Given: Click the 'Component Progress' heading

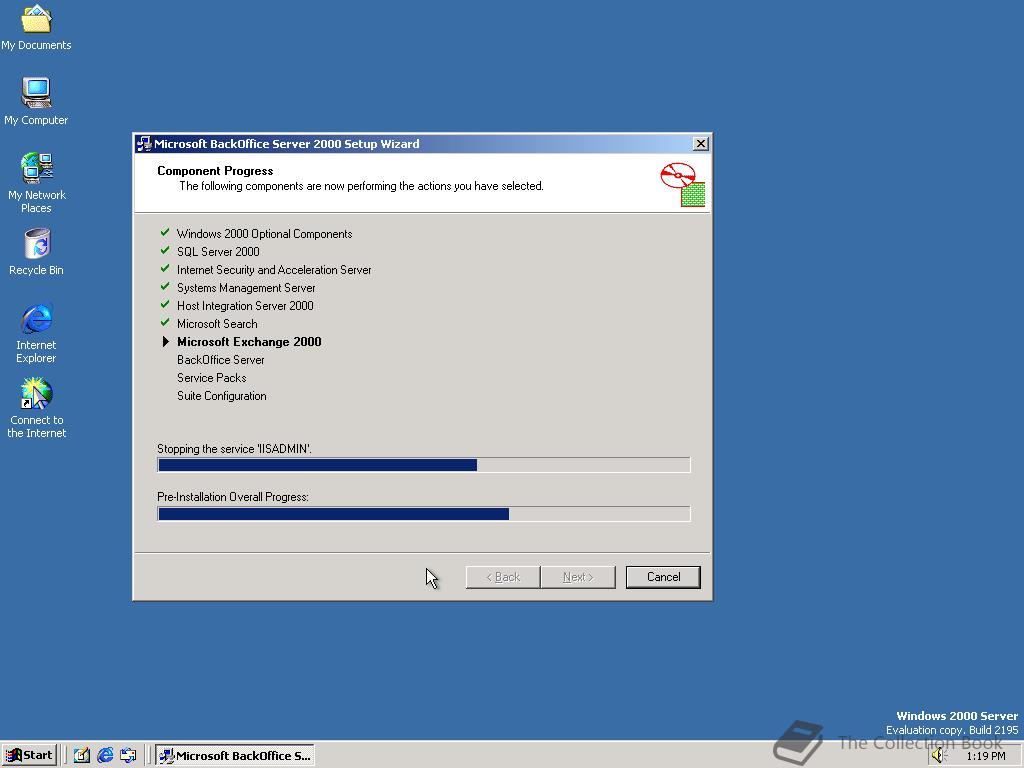Looking at the screenshot, I should pos(215,171).
